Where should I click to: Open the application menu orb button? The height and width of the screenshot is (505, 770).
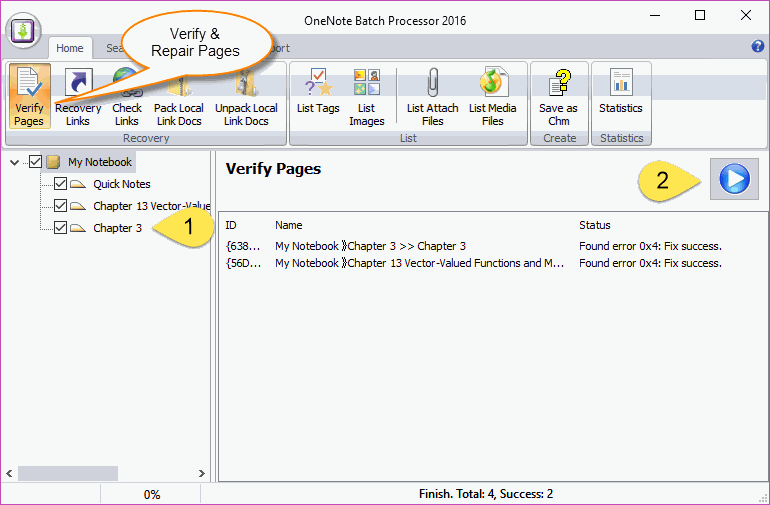coord(23,30)
